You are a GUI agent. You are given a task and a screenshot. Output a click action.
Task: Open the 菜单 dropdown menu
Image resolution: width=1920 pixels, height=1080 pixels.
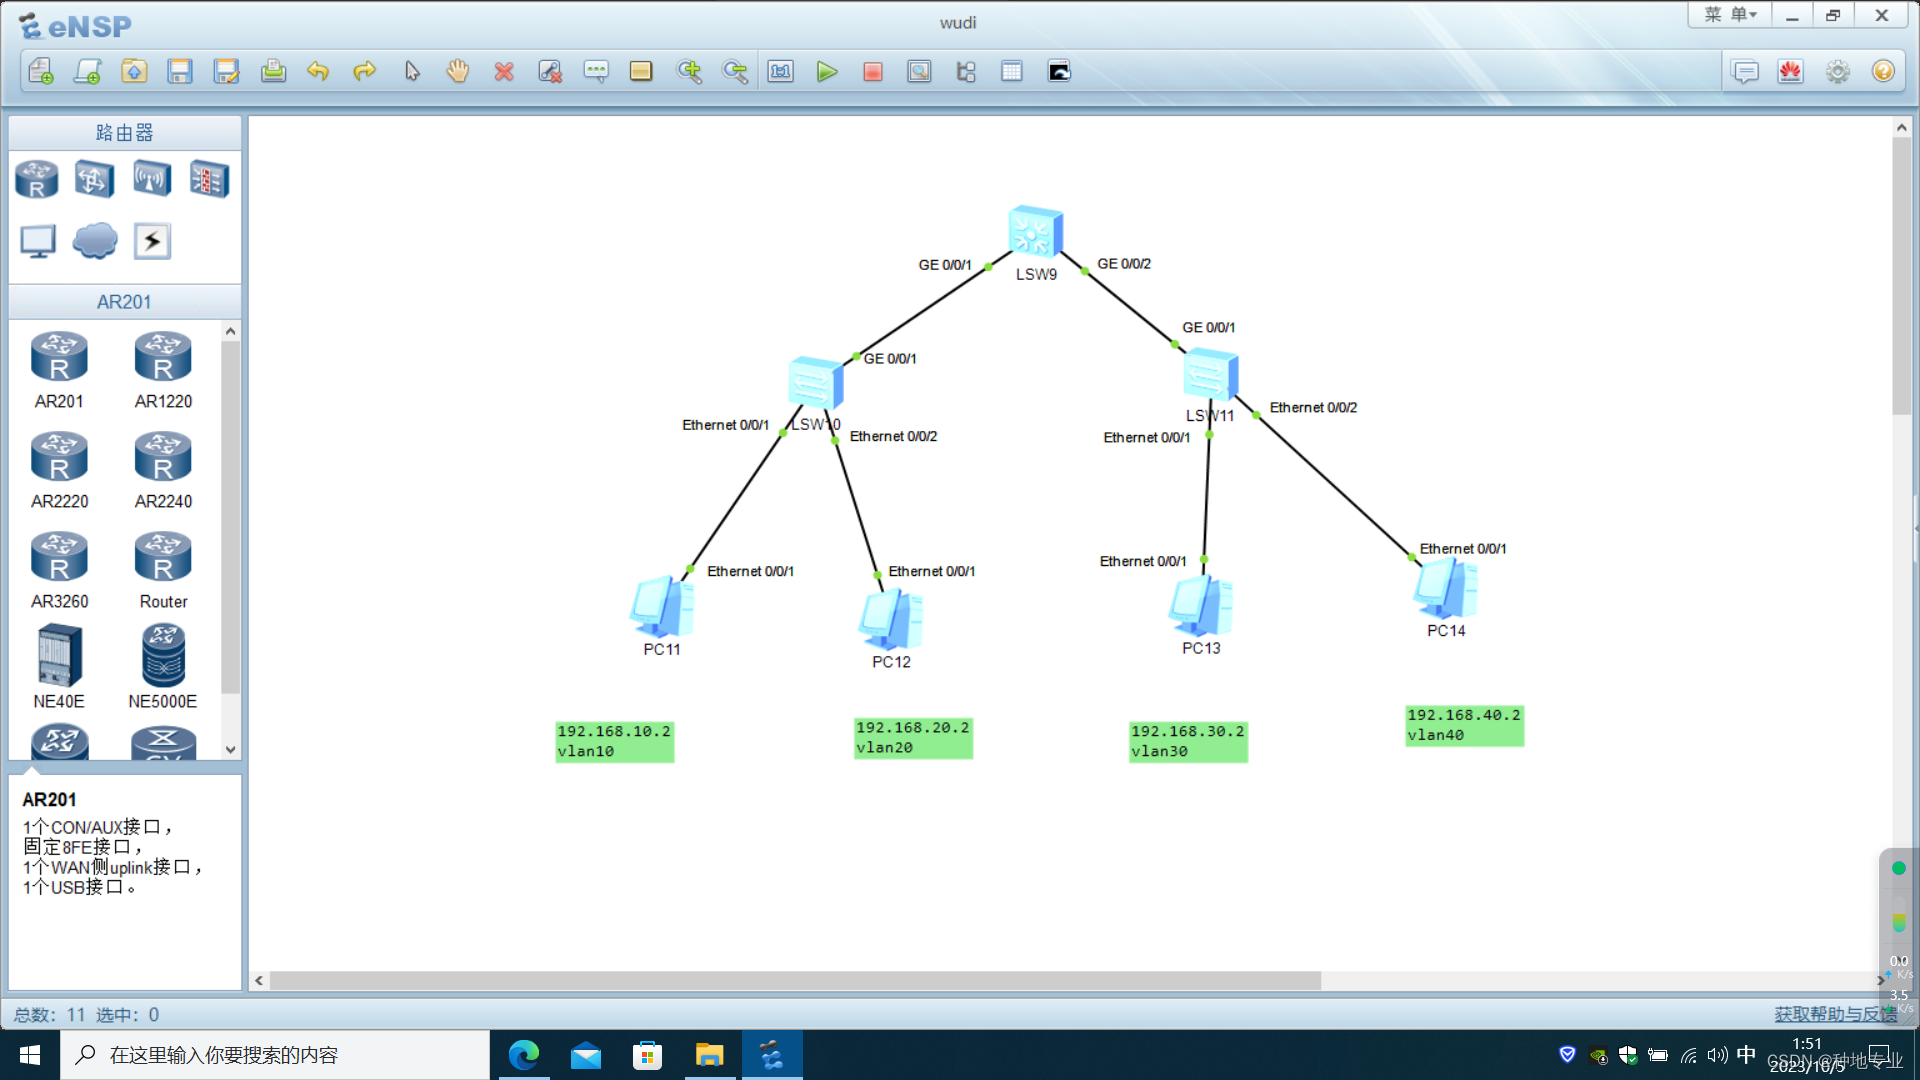point(1730,15)
